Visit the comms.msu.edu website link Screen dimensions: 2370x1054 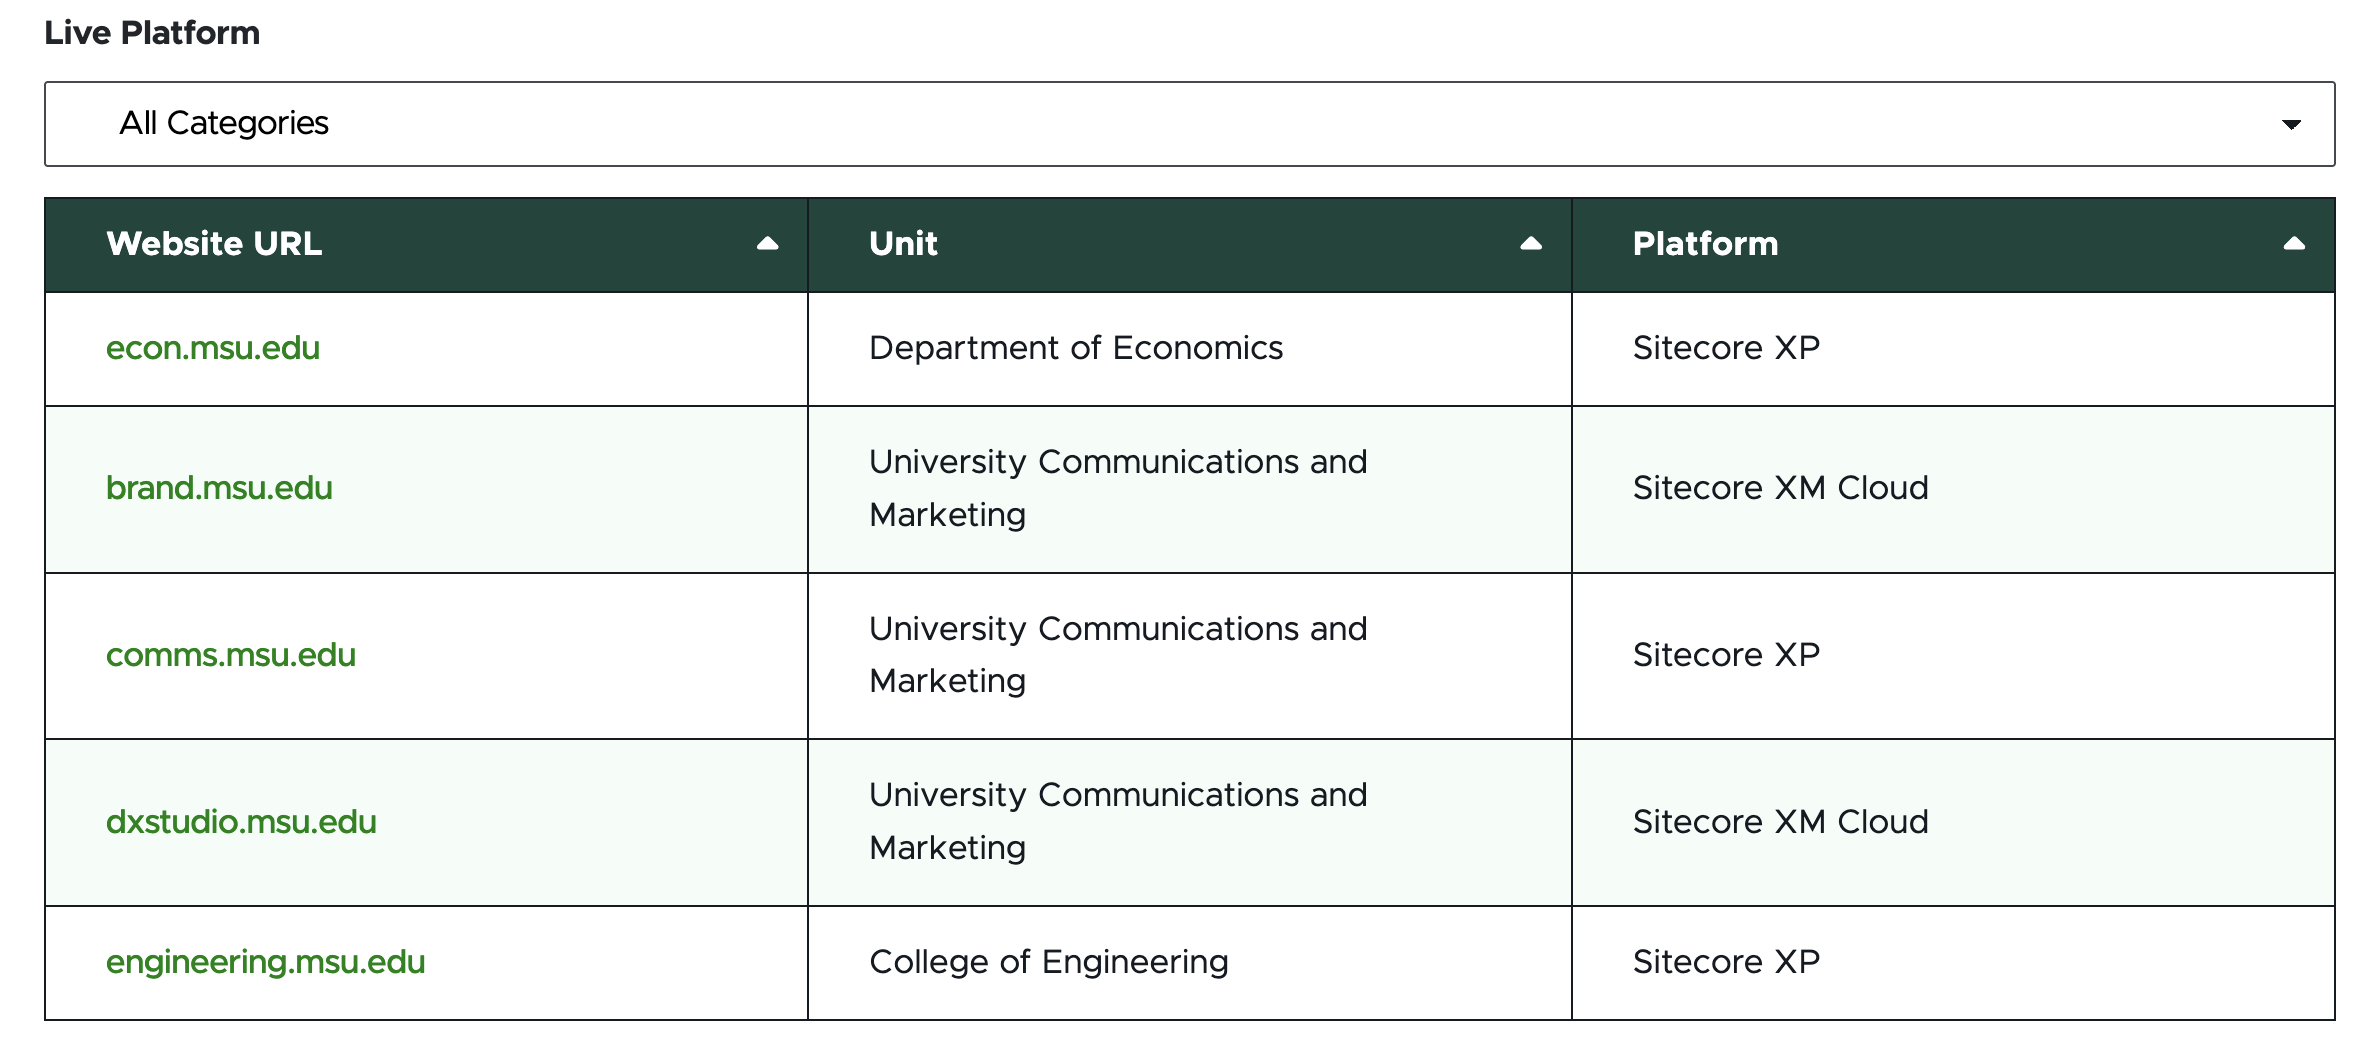231,655
